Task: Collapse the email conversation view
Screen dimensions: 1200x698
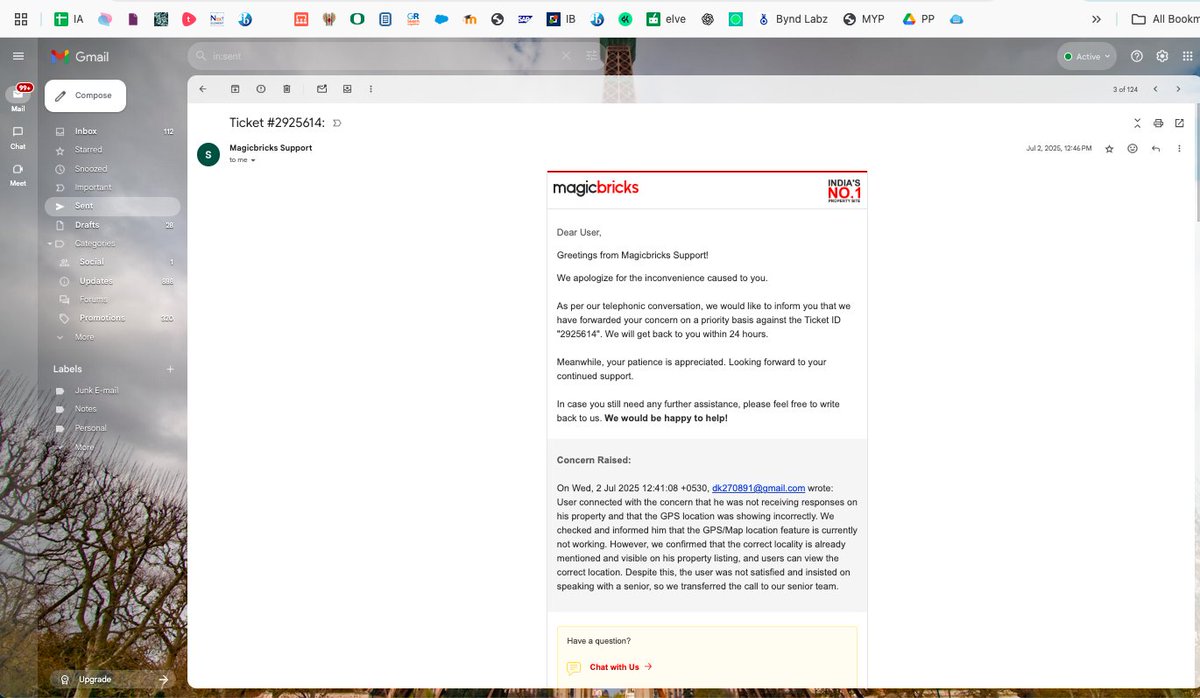Action: (x=1137, y=122)
